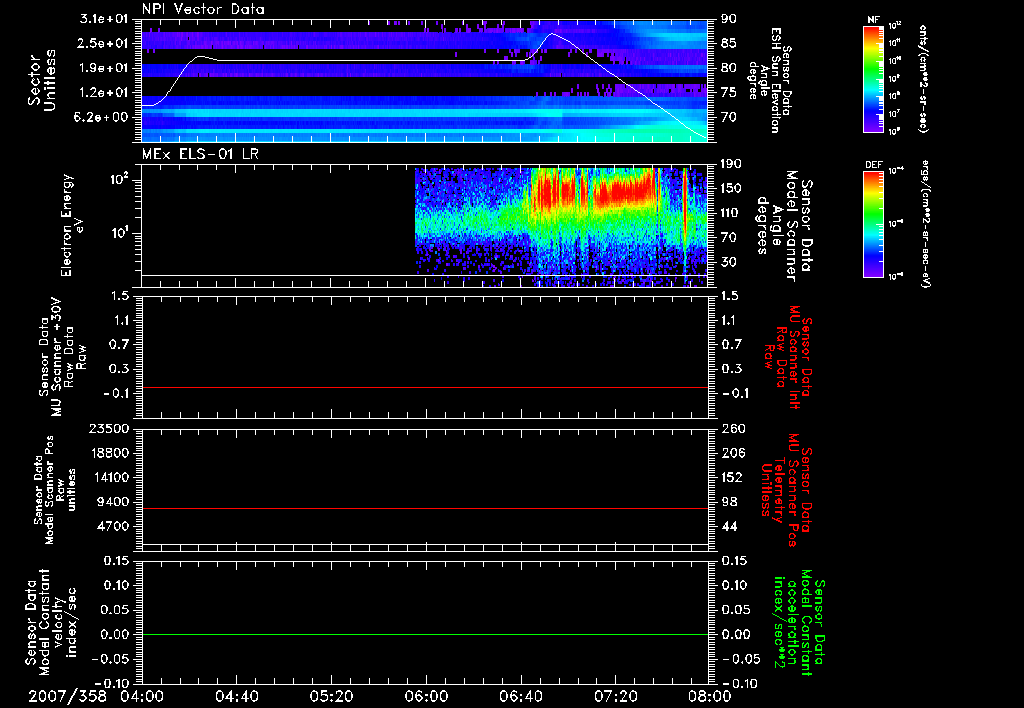Click the "04:00" time axis label
This screenshot has width=1024, height=708.
click(x=142, y=696)
